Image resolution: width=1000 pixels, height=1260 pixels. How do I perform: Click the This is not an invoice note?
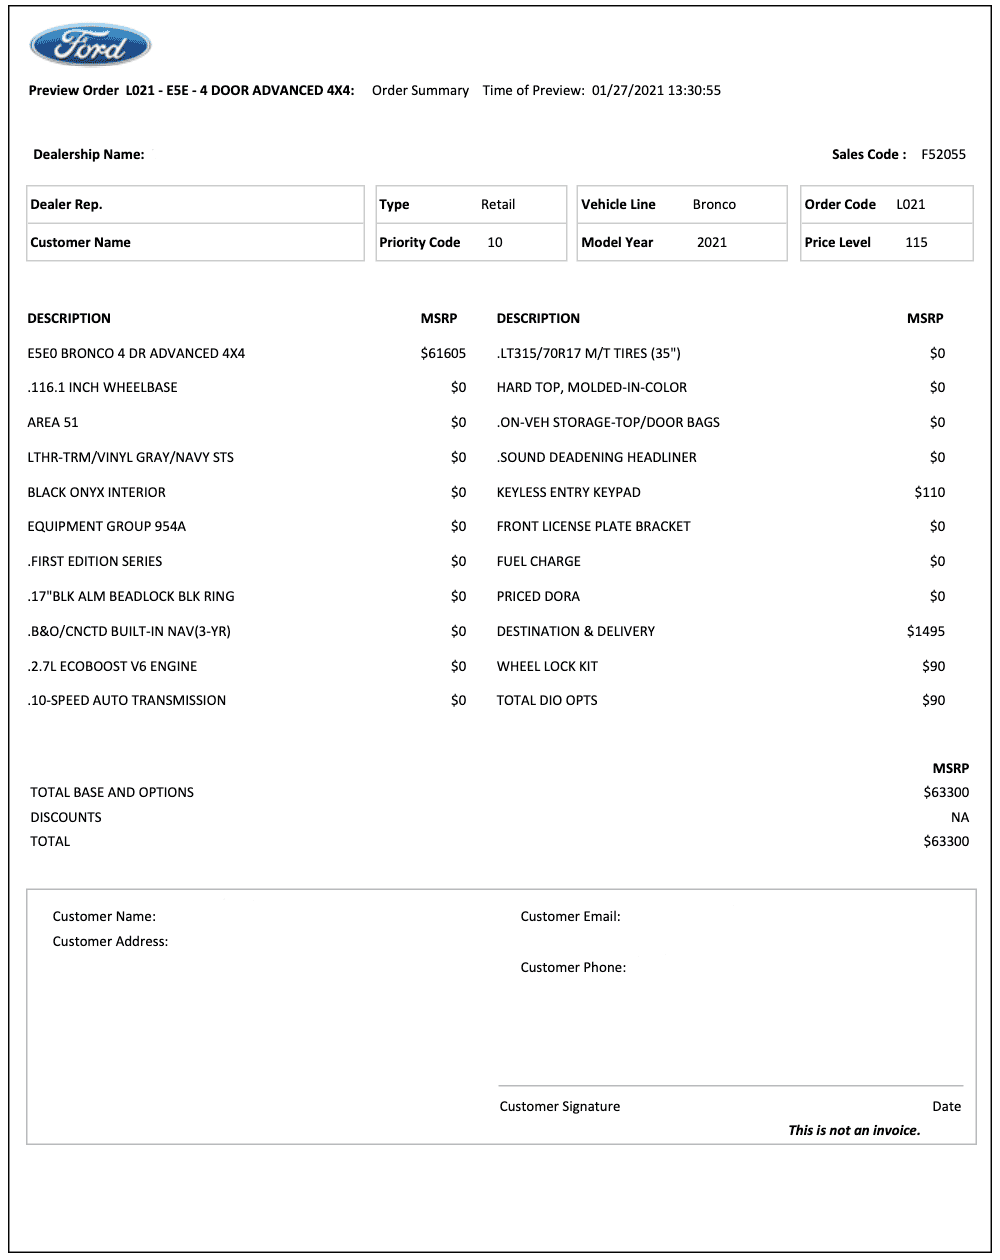(x=854, y=1130)
